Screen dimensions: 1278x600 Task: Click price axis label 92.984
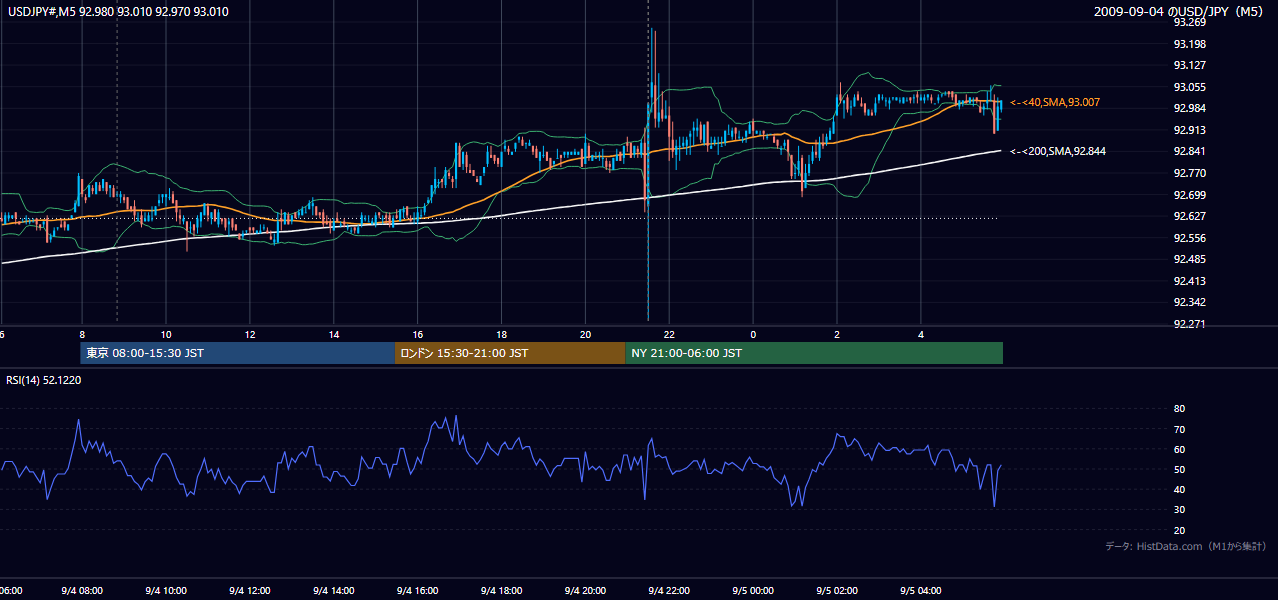click(1189, 109)
